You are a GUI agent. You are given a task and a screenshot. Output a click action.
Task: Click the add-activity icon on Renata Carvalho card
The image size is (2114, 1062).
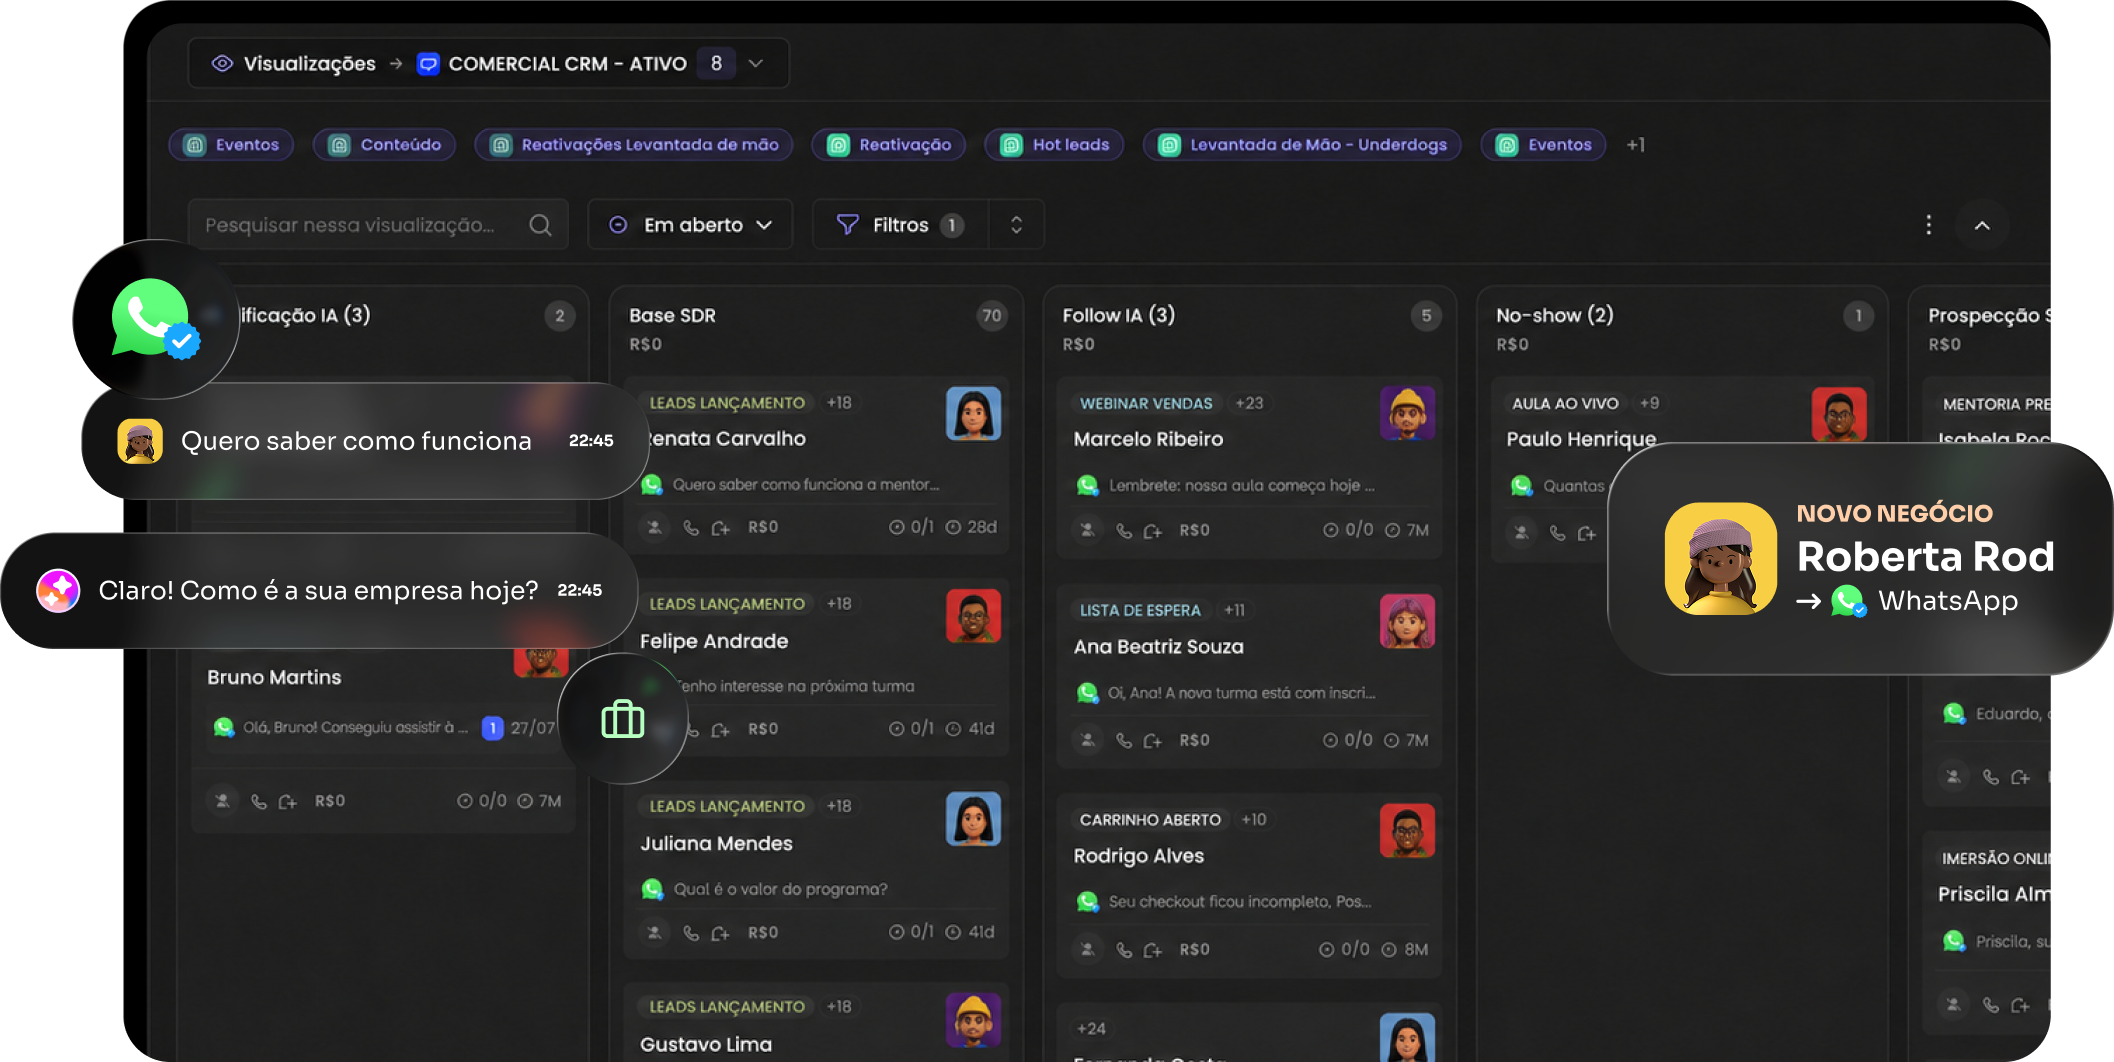(720, 528)
